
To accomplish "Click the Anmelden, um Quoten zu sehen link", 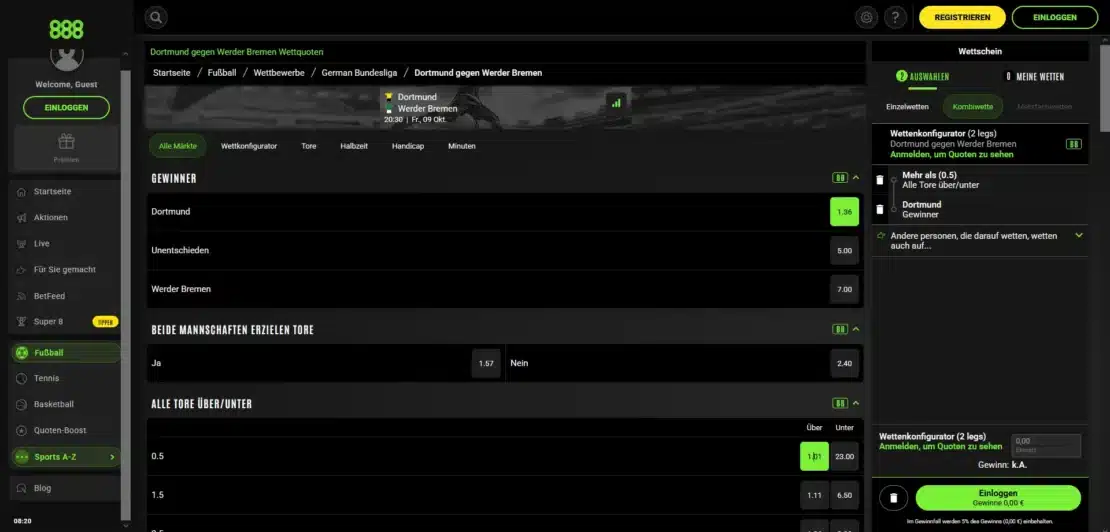I will click(951, 154).
